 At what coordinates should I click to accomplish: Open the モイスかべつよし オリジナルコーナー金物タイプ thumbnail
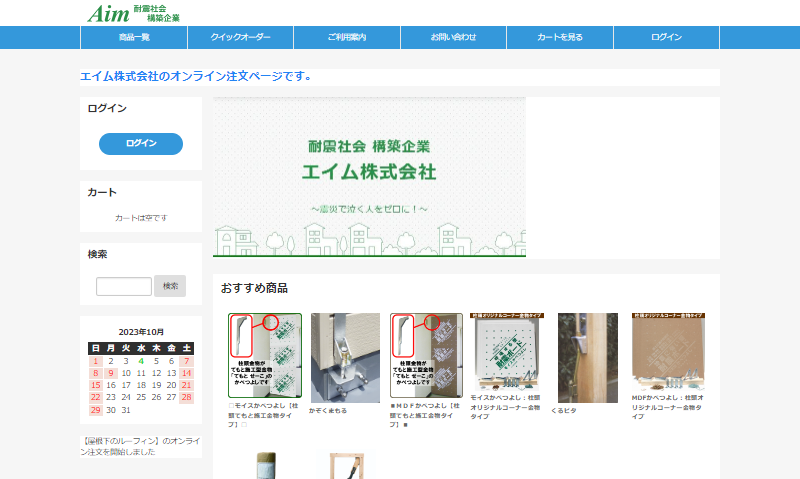507,351
